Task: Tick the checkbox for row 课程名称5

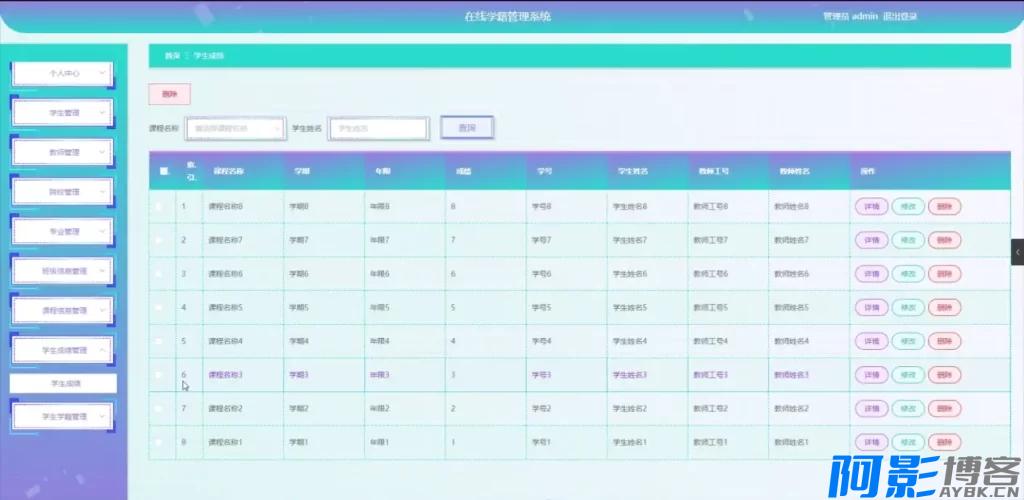Action: tap(159, 307)
